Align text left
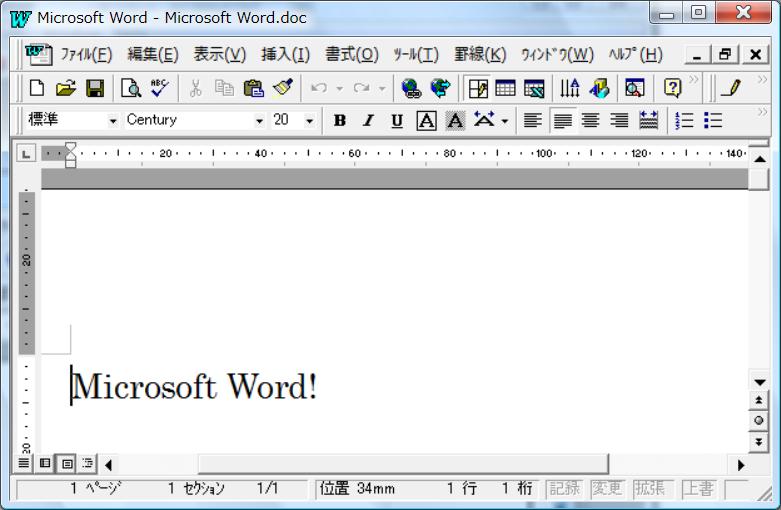The image size is (781, 510). 533,121
